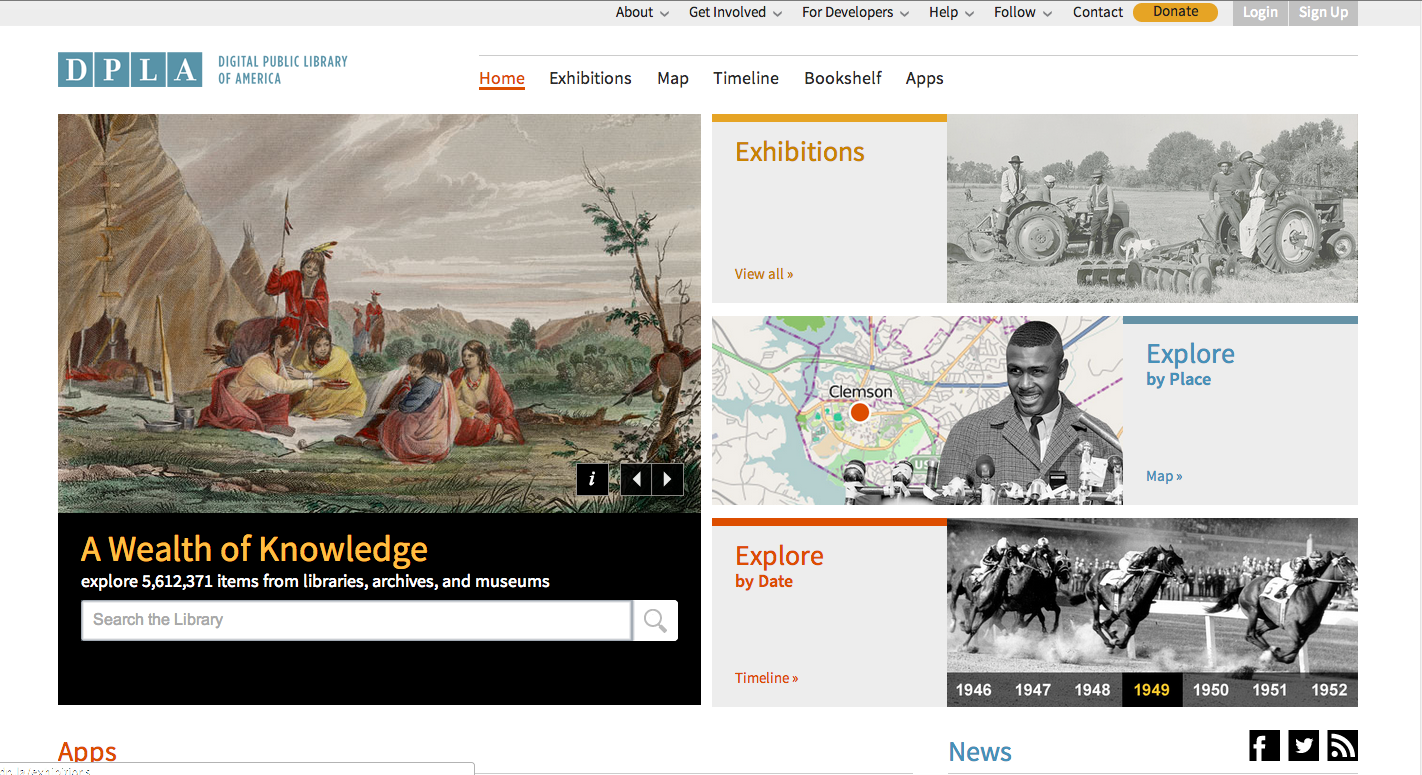Open the Apps section heading
The height and width of the screenshot is (775, 1422).
coord(88,752)
